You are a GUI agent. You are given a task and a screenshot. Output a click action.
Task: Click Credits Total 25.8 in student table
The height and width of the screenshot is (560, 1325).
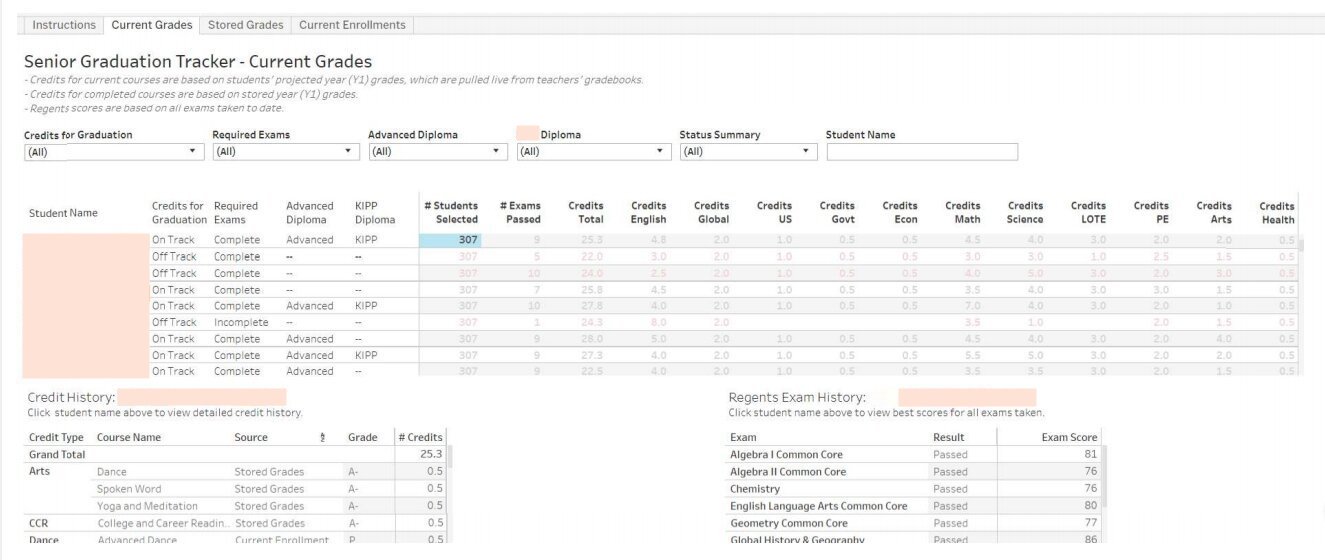pos(593,290)
